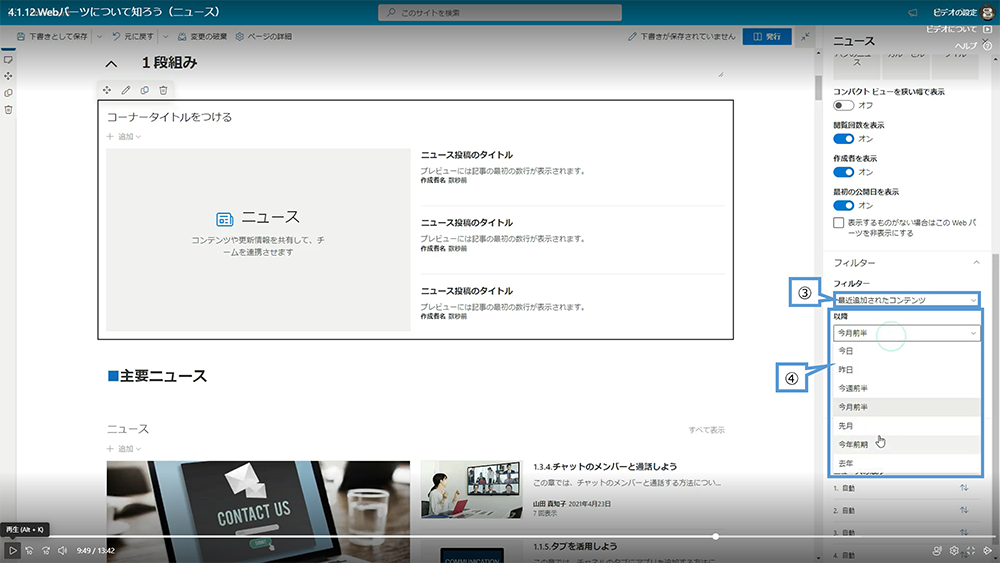Click the news icon in placeholder
Image resolution: width=1000 pixels, height=563 pixels.
224,219
